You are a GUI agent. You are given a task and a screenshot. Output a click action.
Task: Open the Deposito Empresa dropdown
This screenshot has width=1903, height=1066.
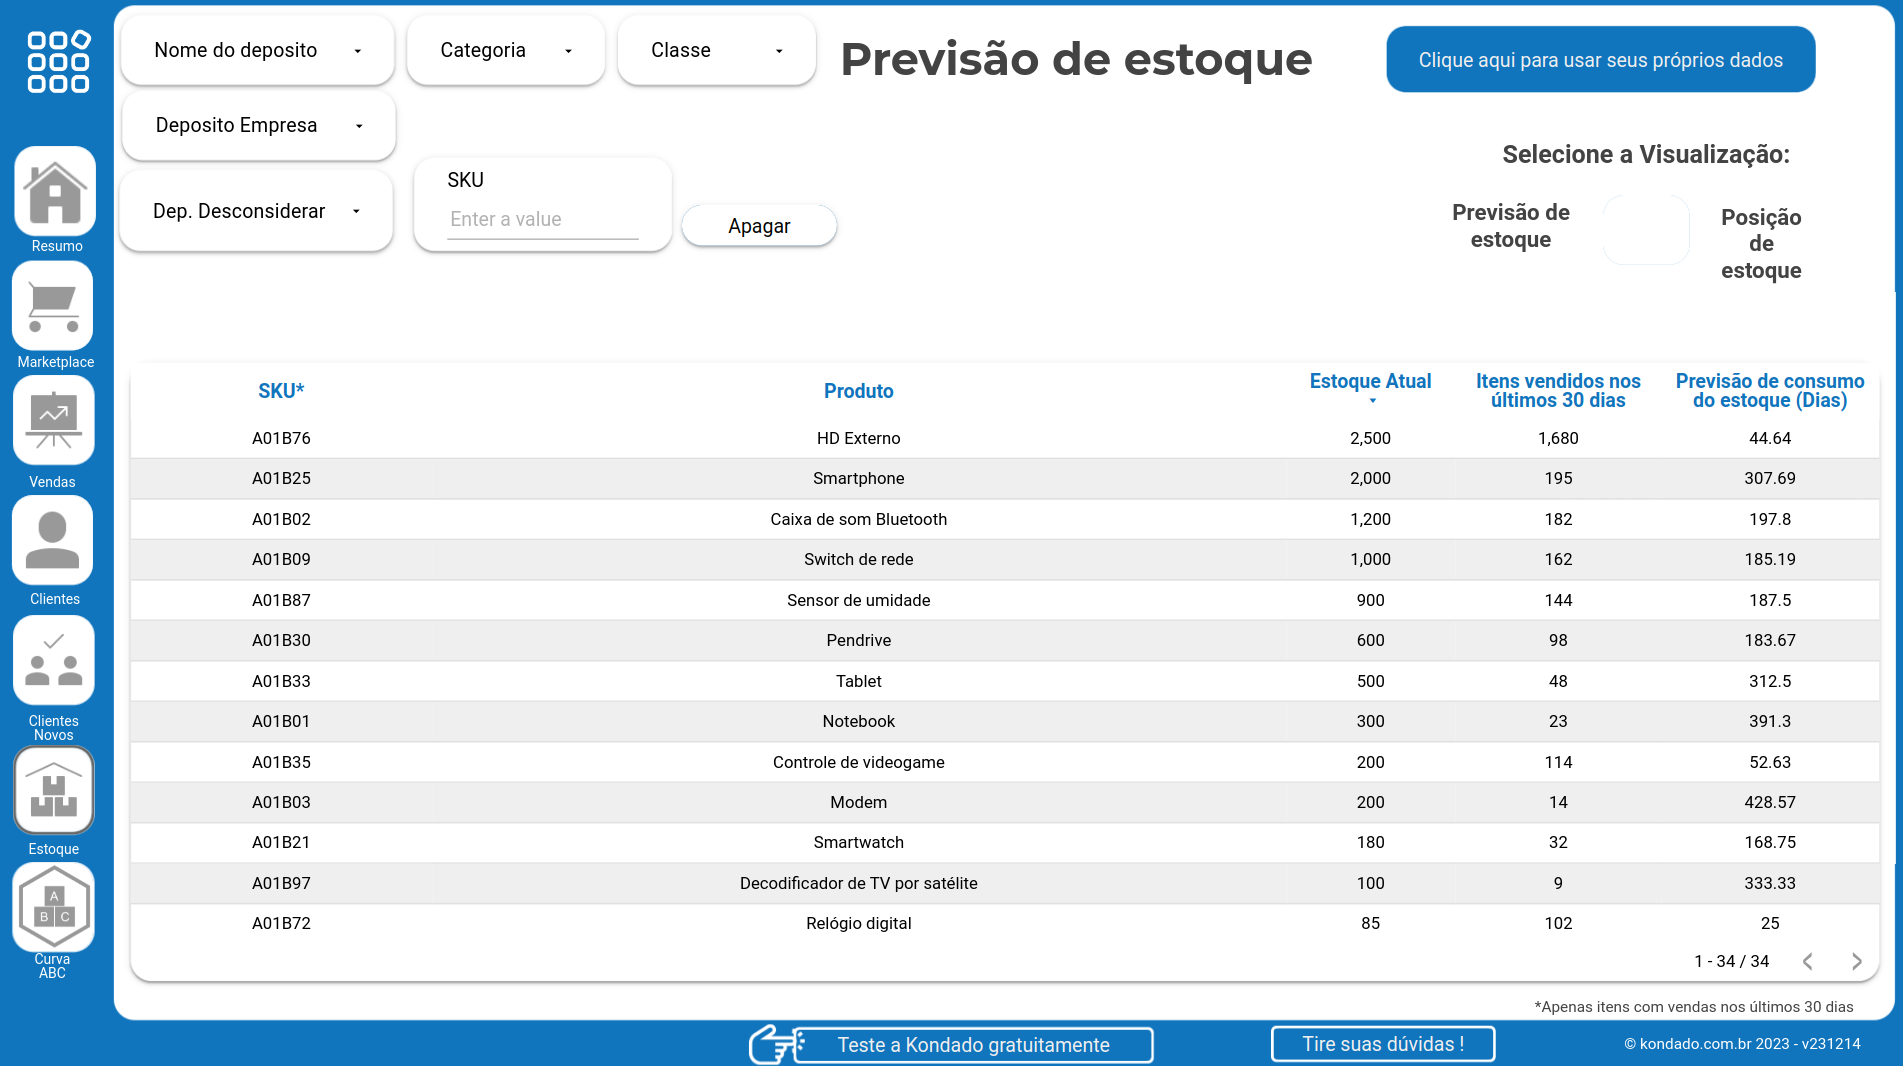coord(258,126)
